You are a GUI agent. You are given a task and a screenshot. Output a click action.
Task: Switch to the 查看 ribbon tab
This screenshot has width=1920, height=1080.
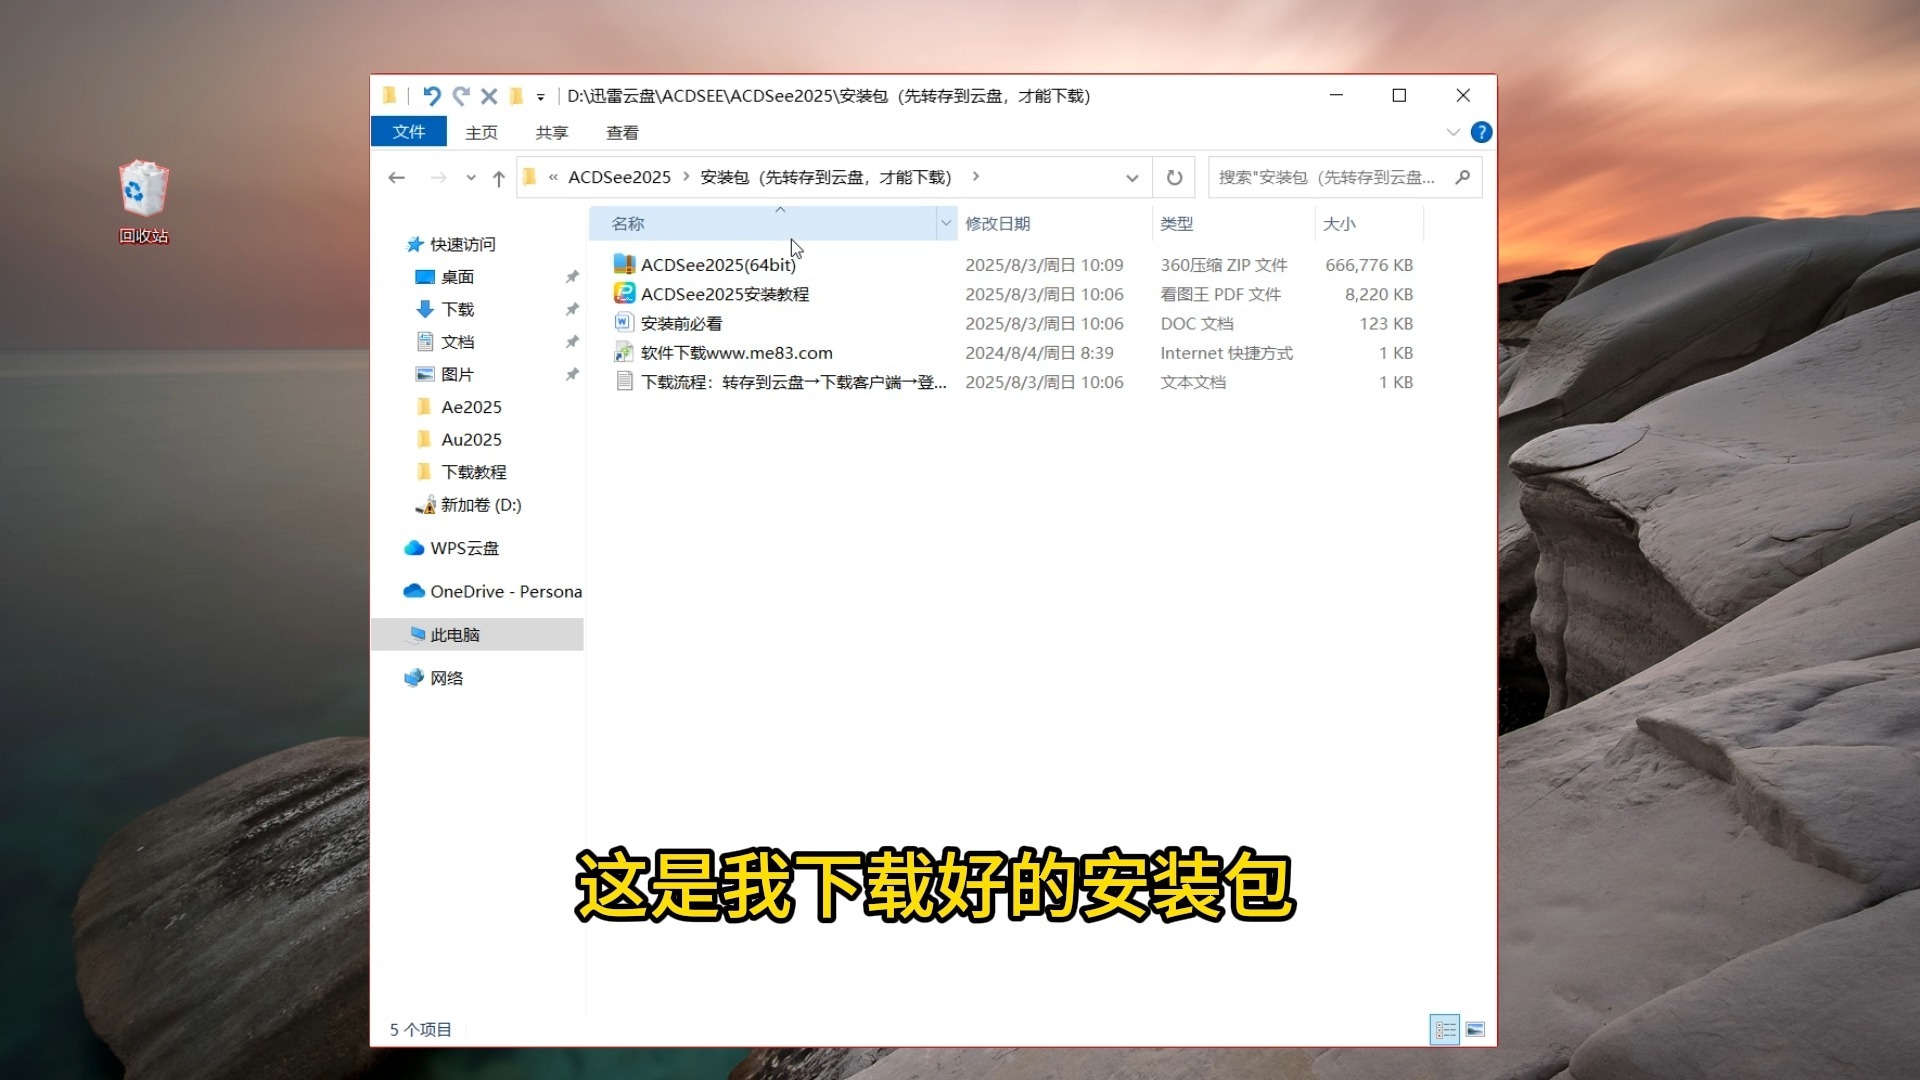coord(621,131)
